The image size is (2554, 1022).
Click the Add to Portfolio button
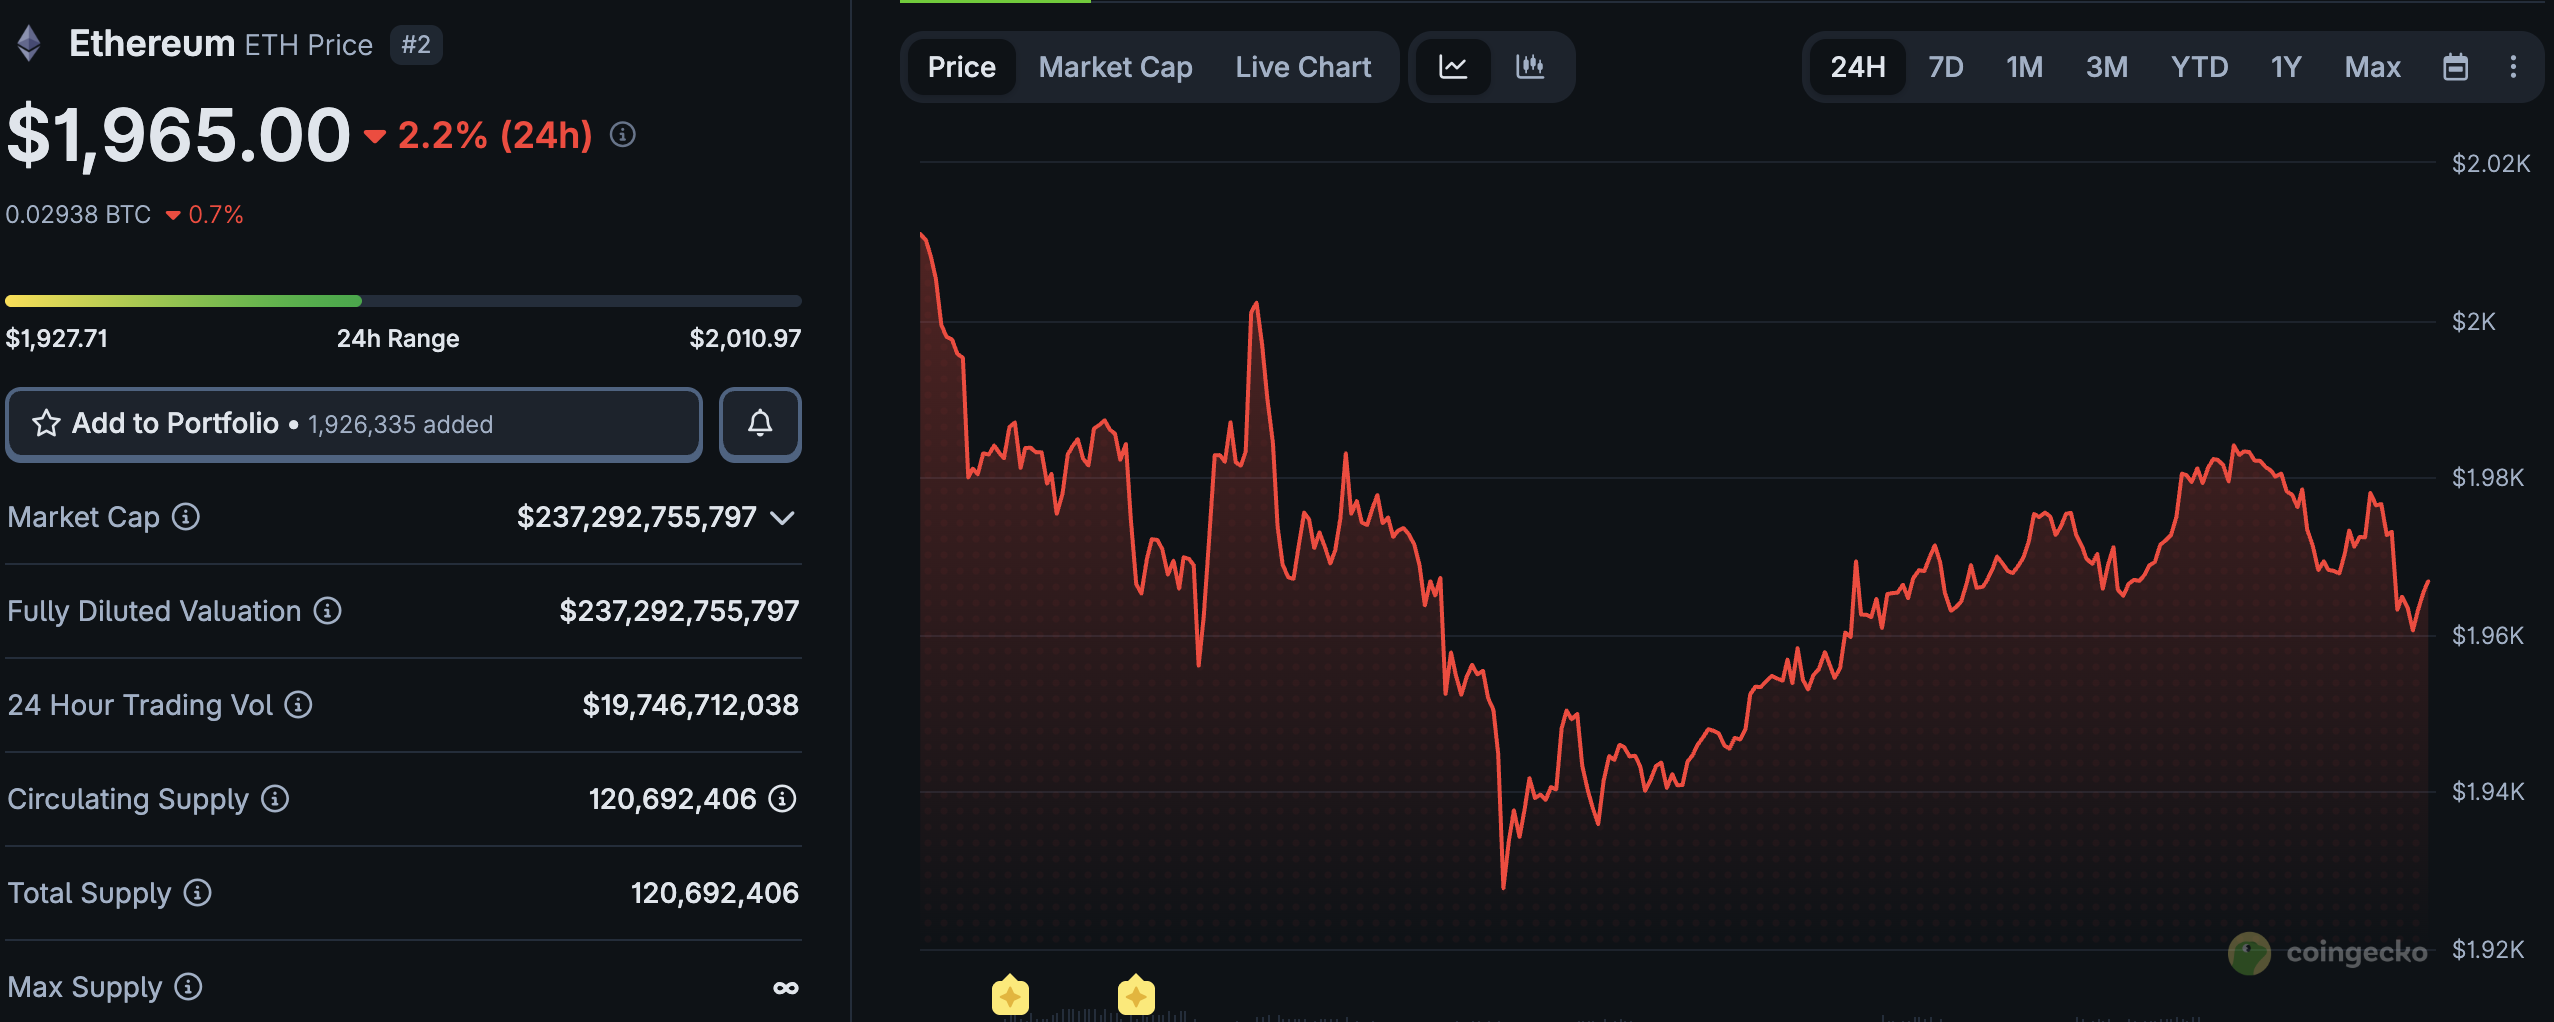click(x=354, y=424)
